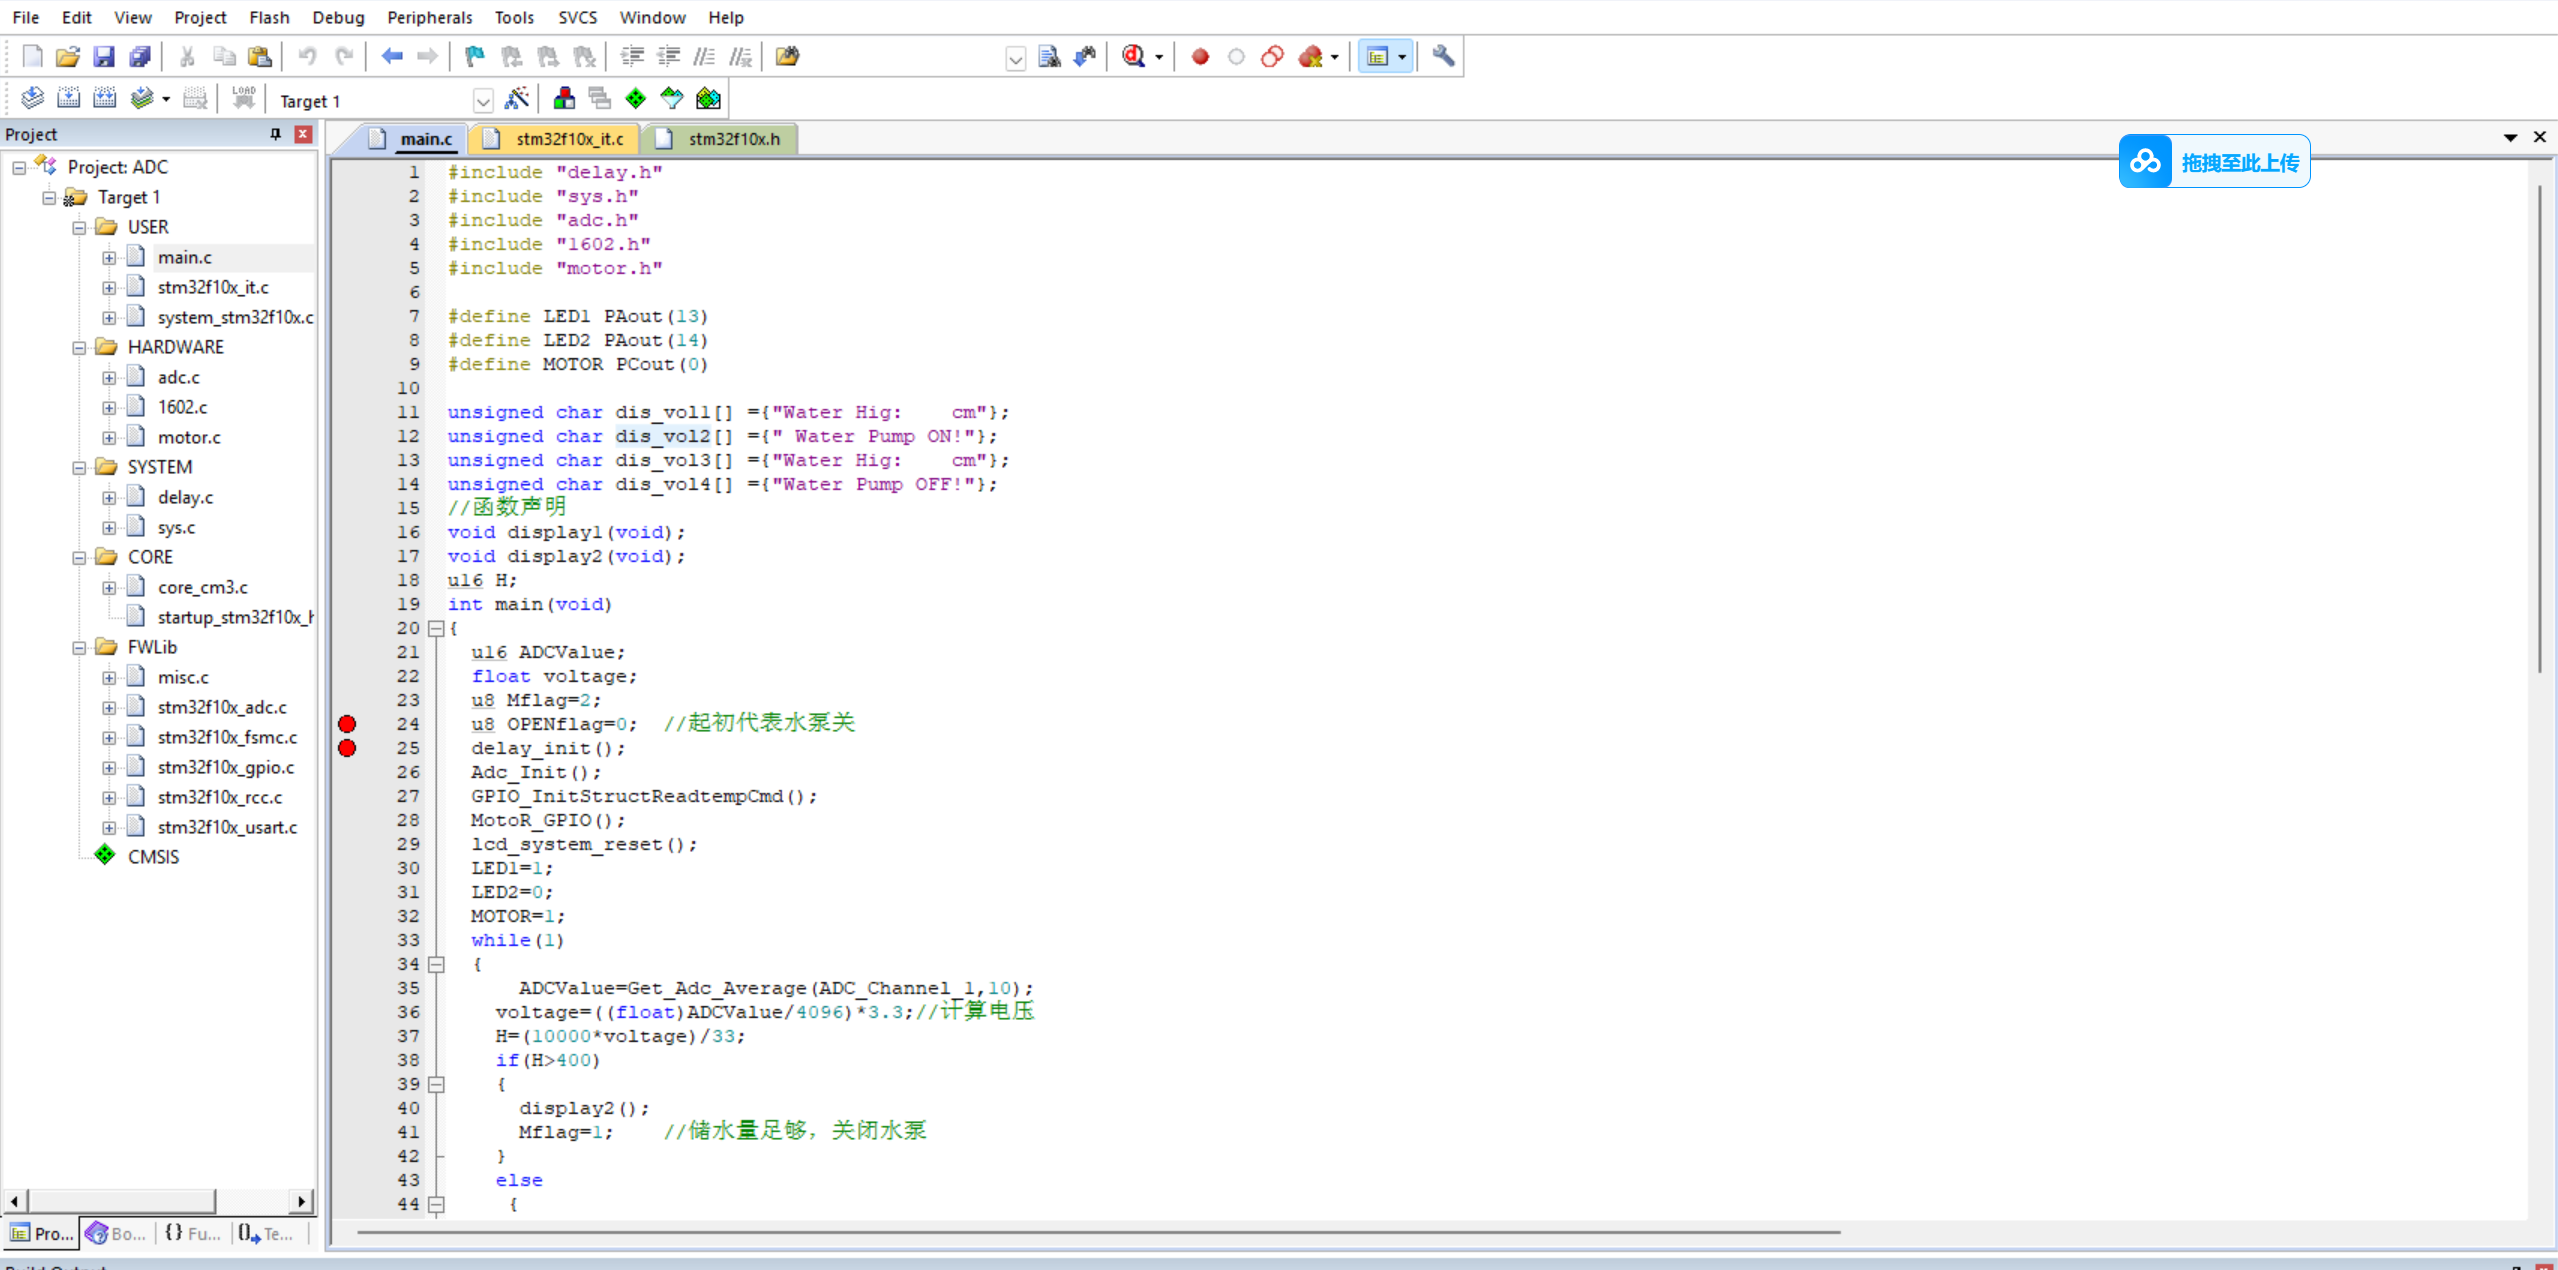Select the CMSIS item in project tree
This screenshot has height=1270, width=2558.
pyautogui.click(x=153, y=857)
